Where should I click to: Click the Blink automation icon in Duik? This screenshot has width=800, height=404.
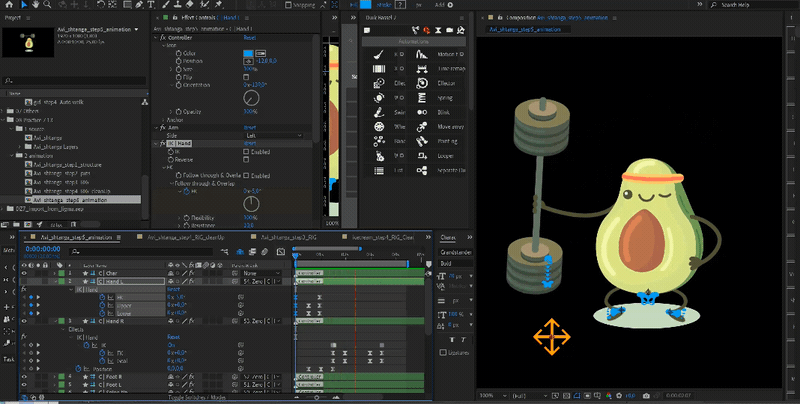pos(424,113)
